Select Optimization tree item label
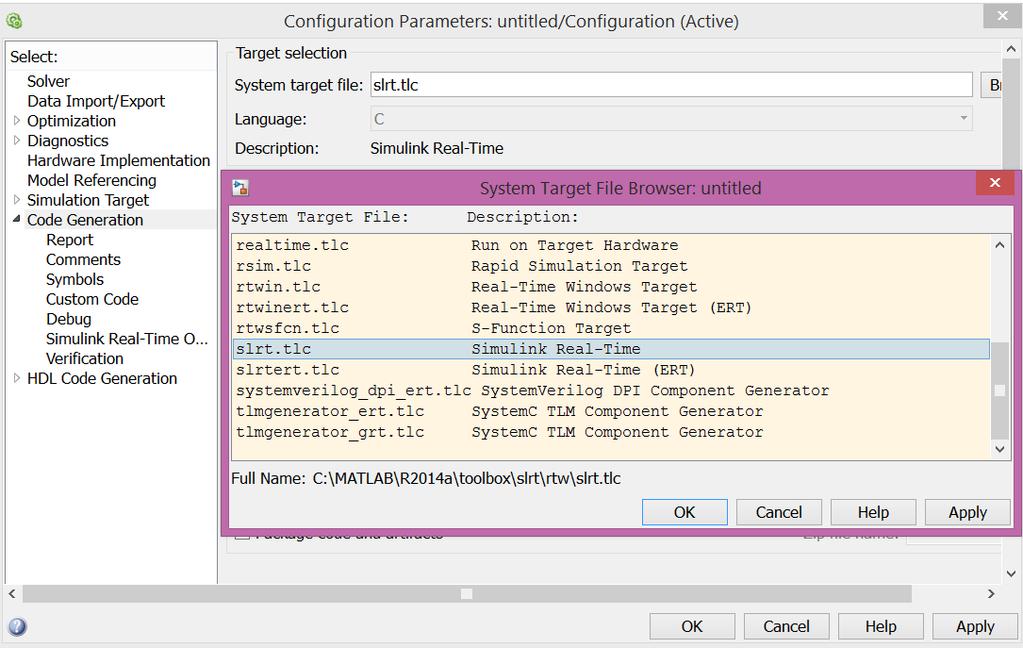Viewport: 1023px width, 648px height. pyautogui.click(x=71, y=121)
